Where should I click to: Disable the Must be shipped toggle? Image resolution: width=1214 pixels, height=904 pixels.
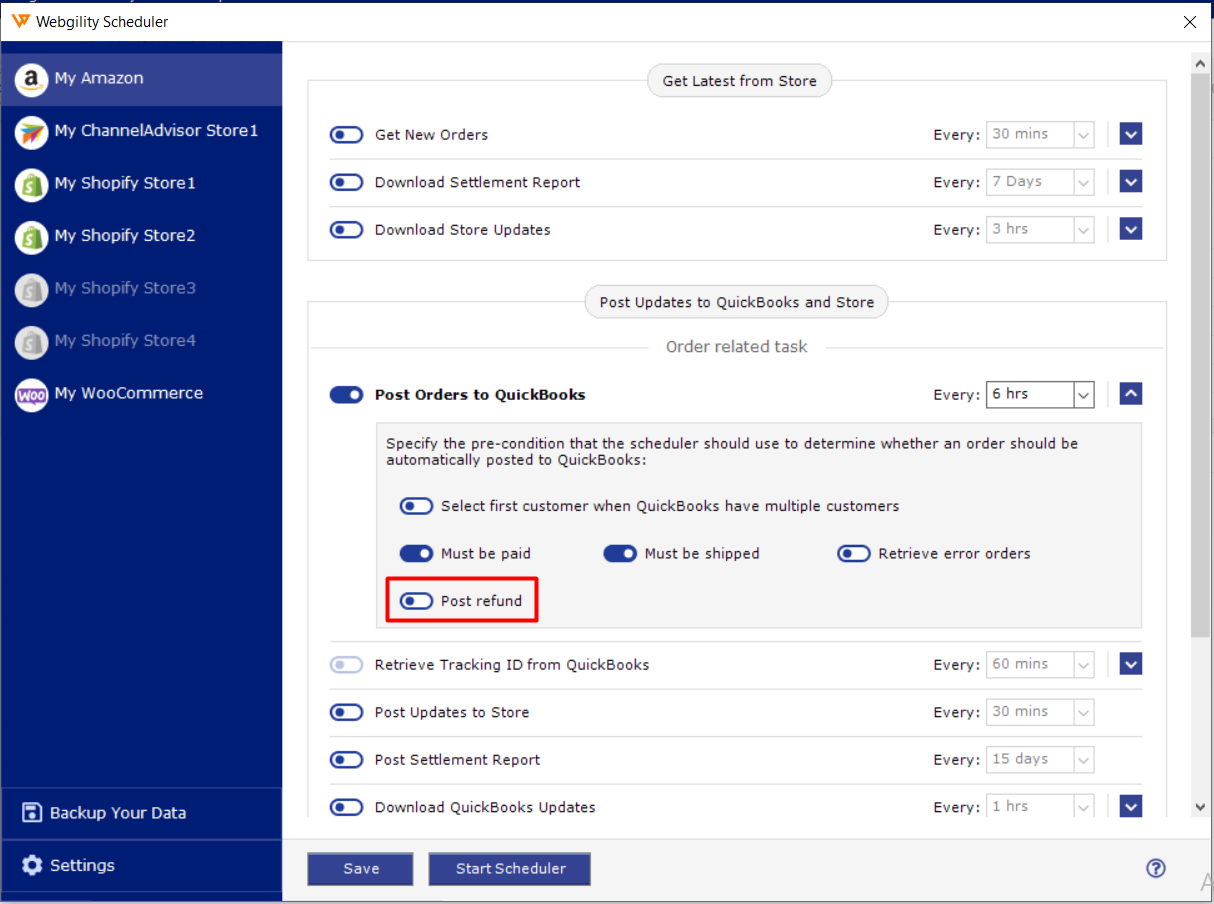[620, 554]
